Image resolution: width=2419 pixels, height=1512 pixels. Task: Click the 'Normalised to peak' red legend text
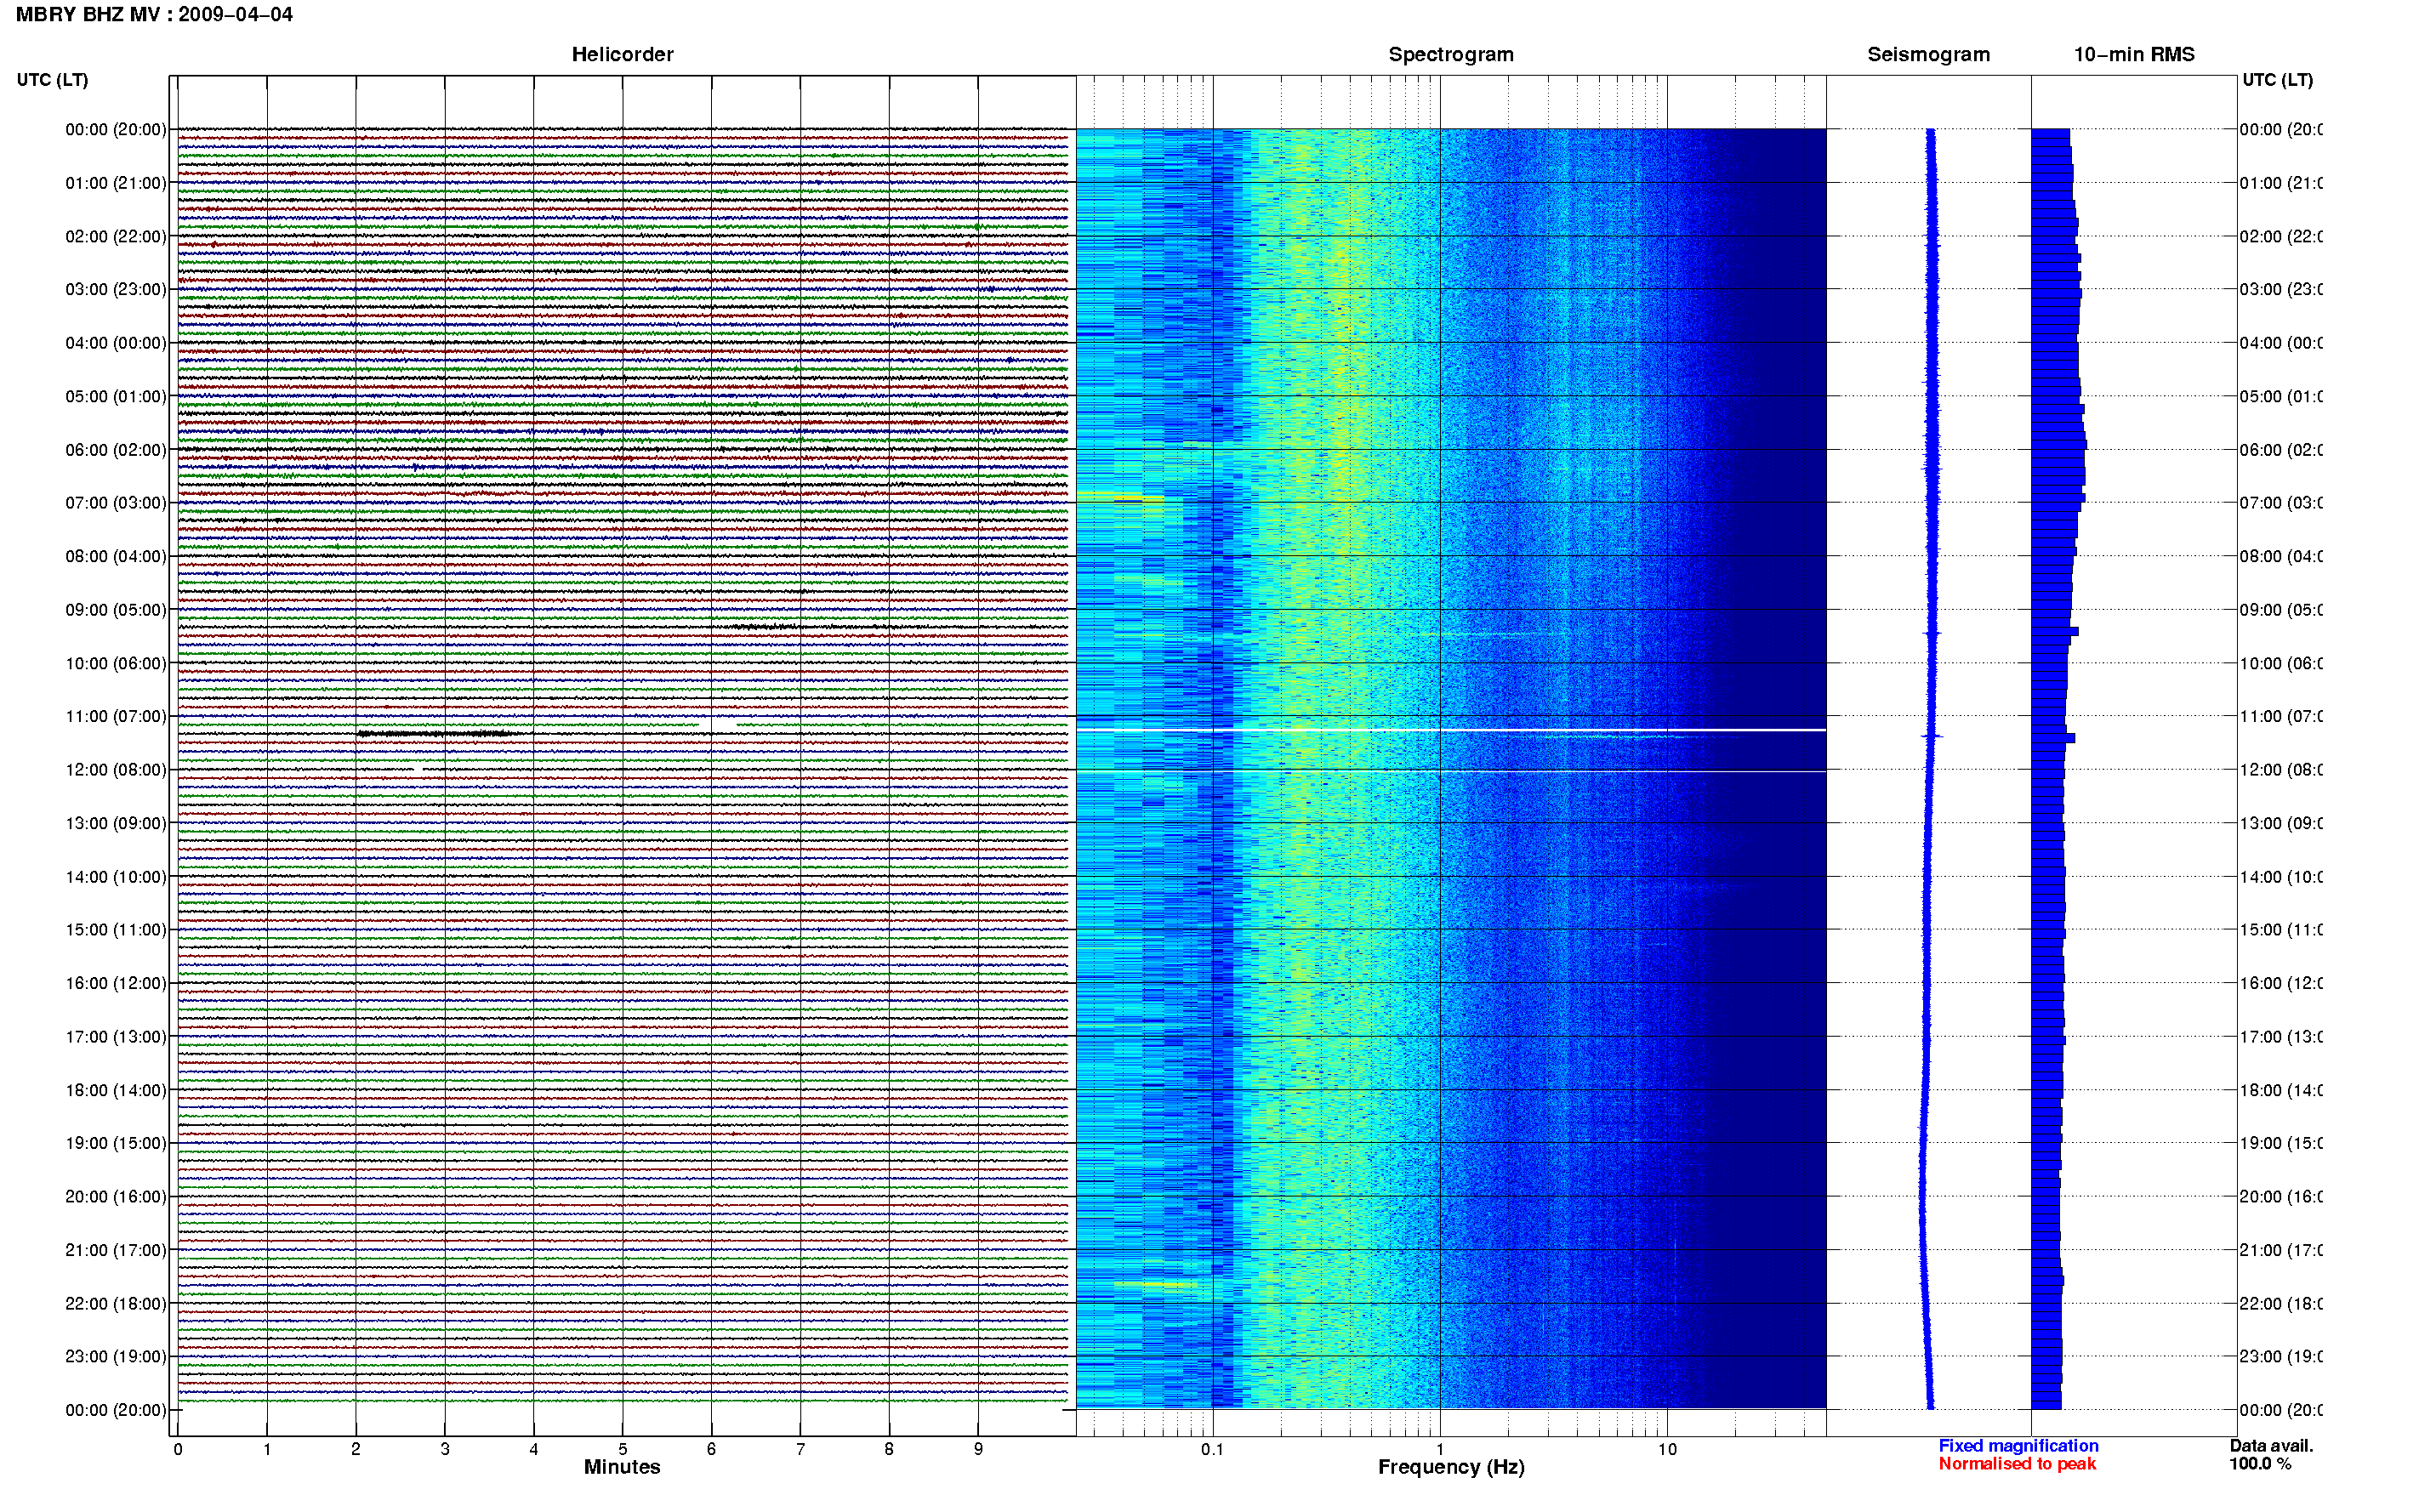[2017, 1464]
